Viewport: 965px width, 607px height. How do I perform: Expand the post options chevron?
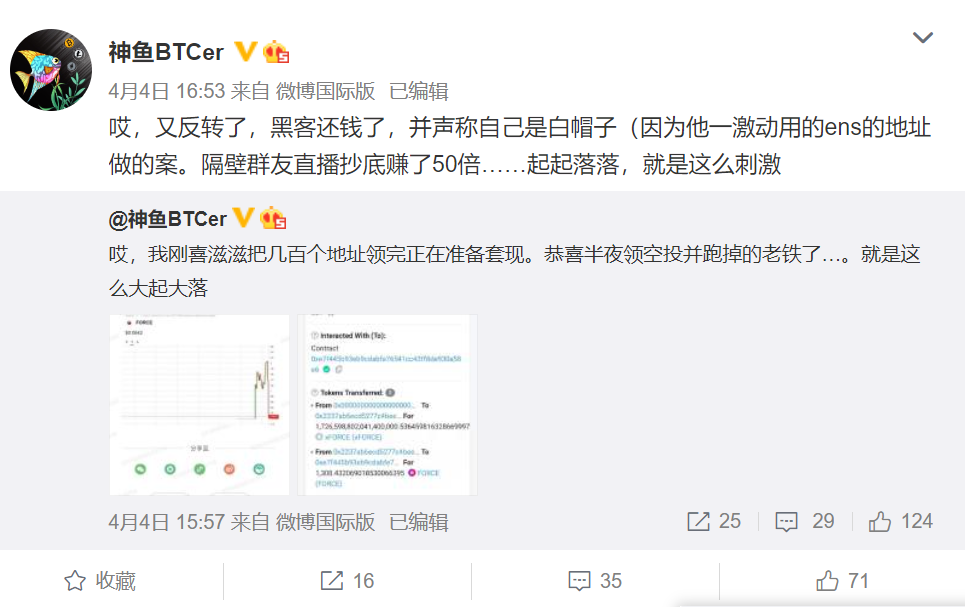[x=922, y=38]
